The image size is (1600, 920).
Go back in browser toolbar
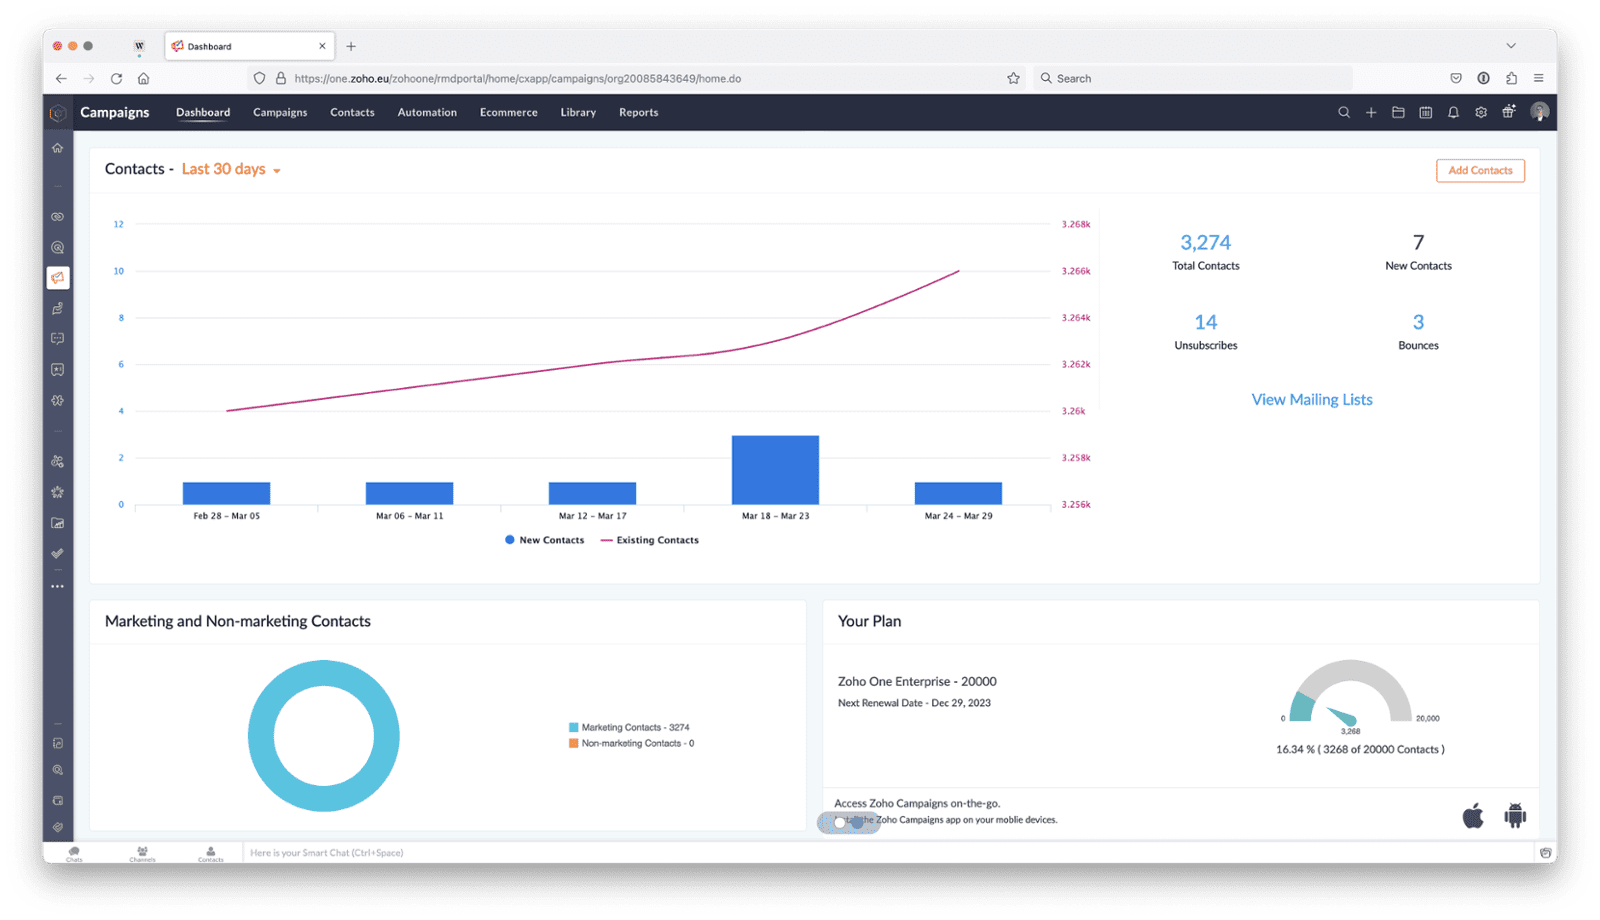[61, 78]
